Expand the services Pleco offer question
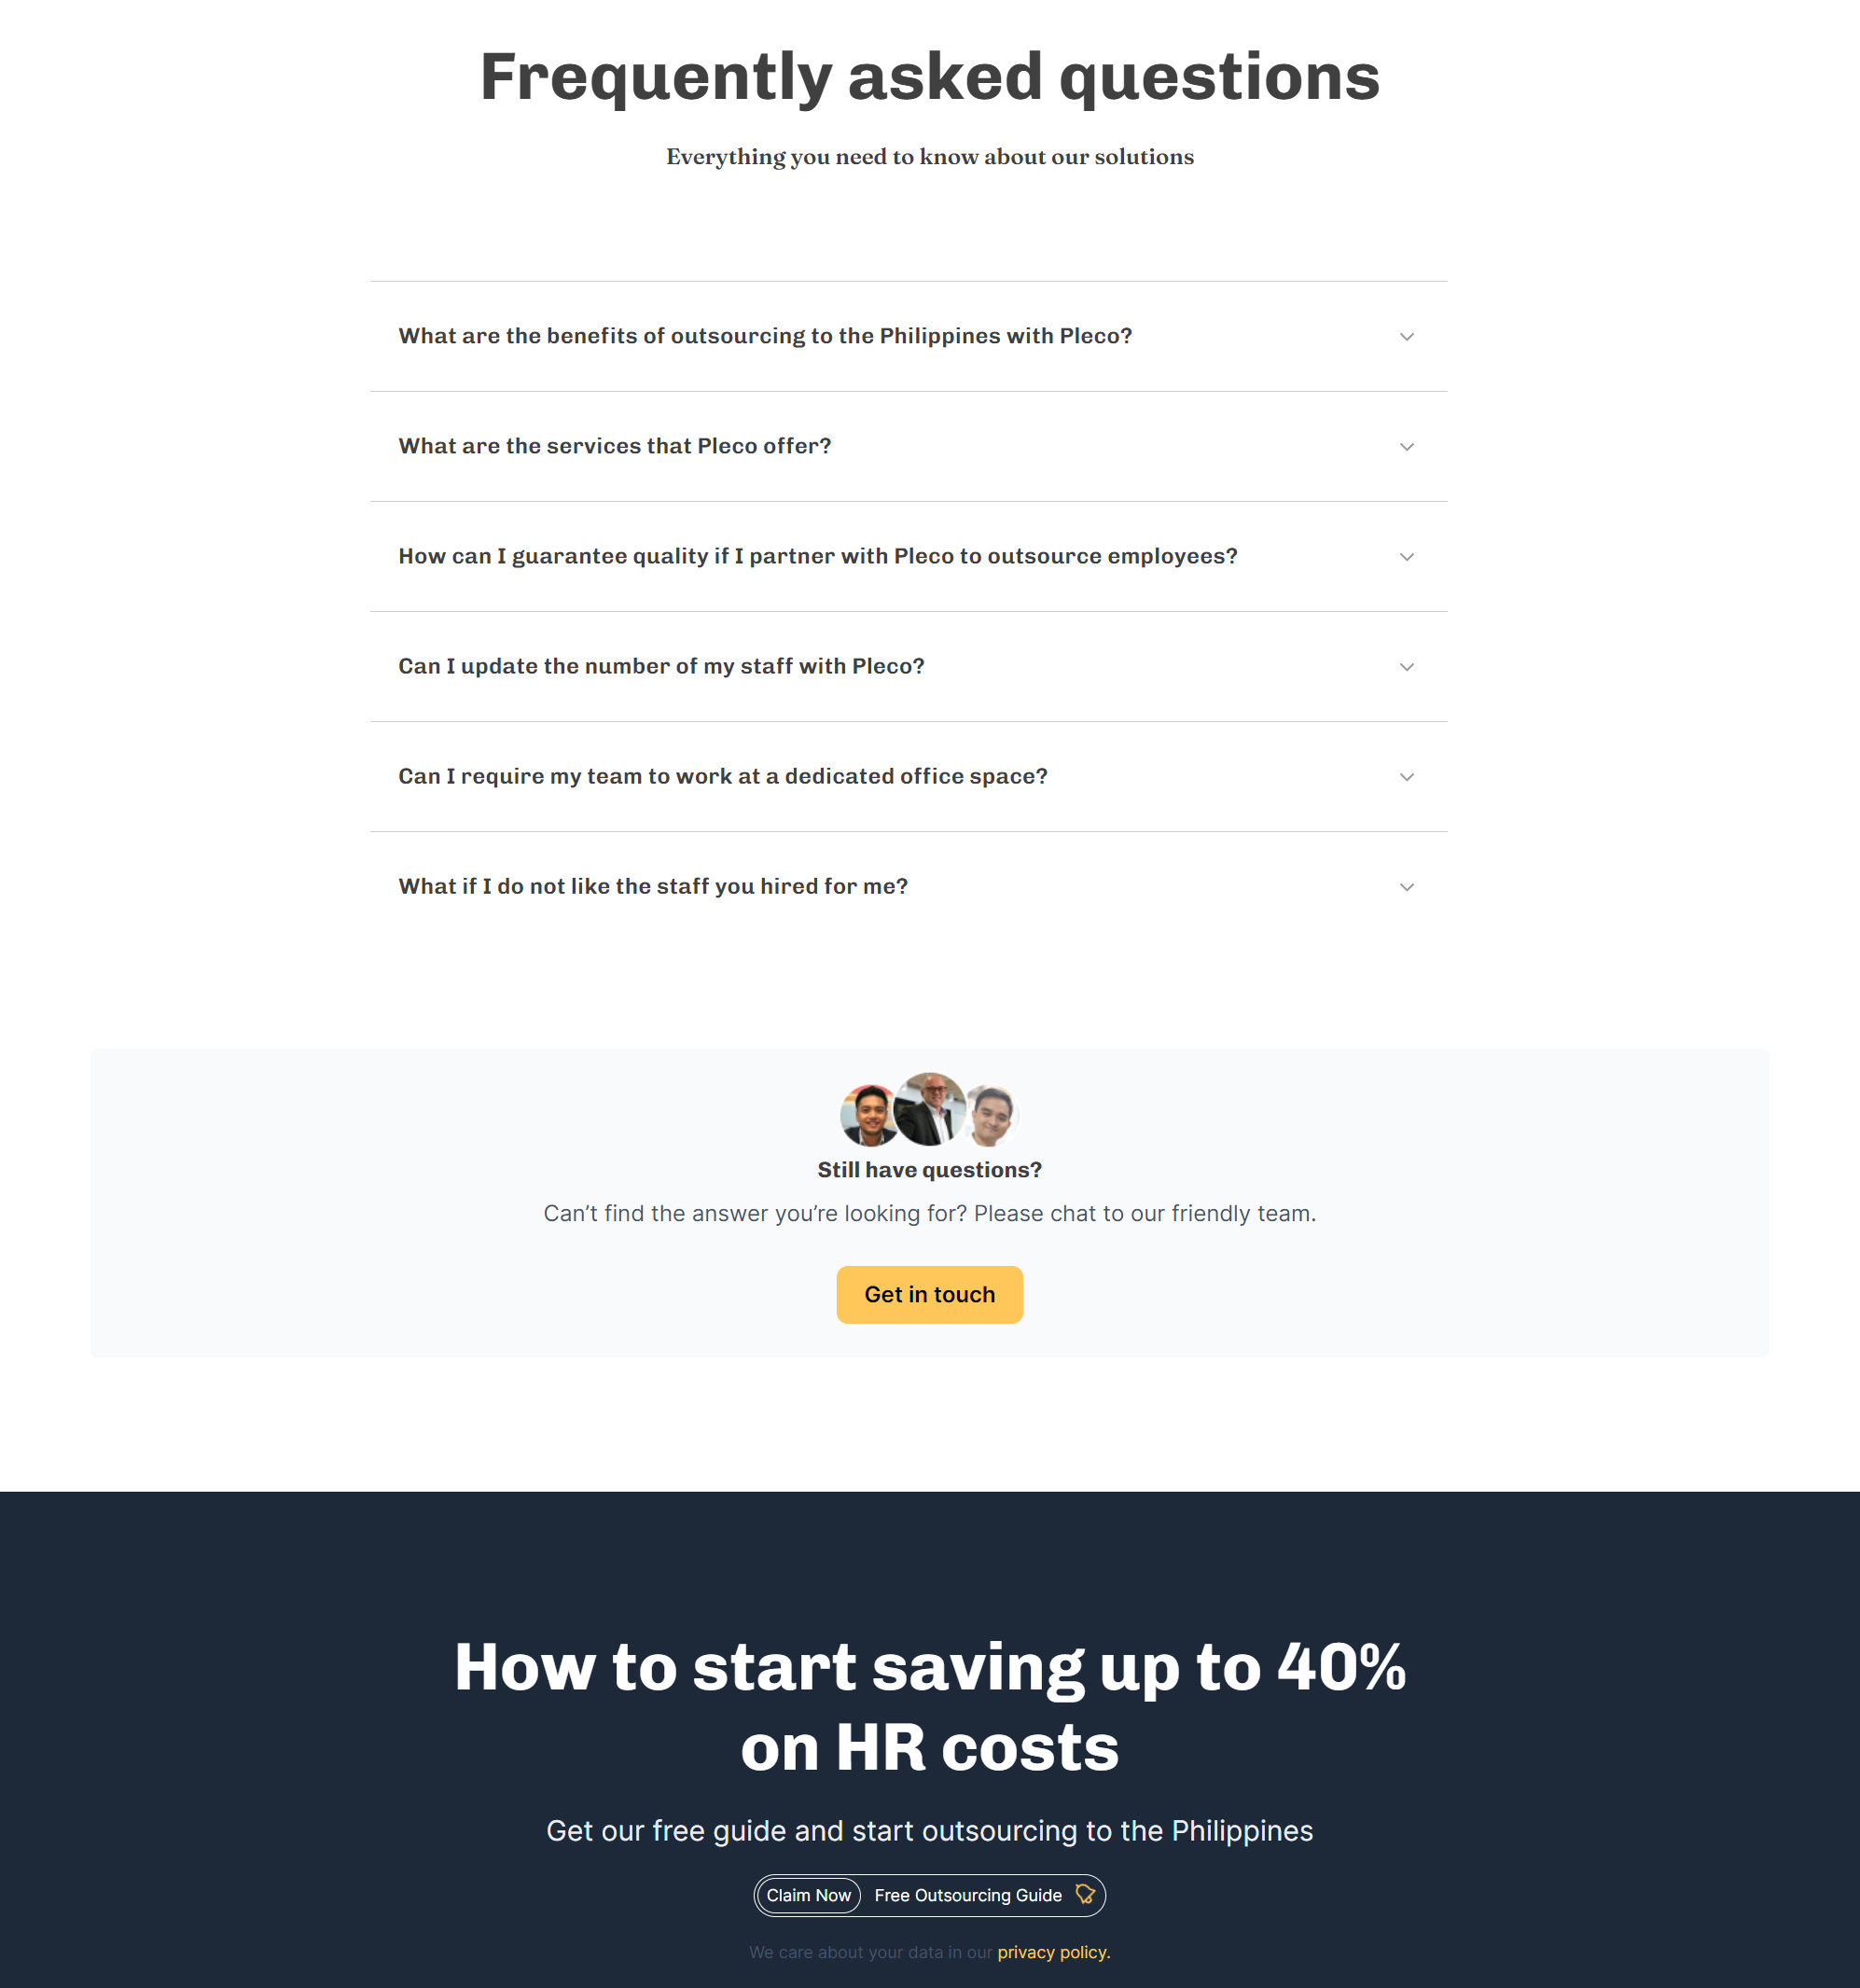Viewport: 1860px width, 1988px height. click(1408, 446)
